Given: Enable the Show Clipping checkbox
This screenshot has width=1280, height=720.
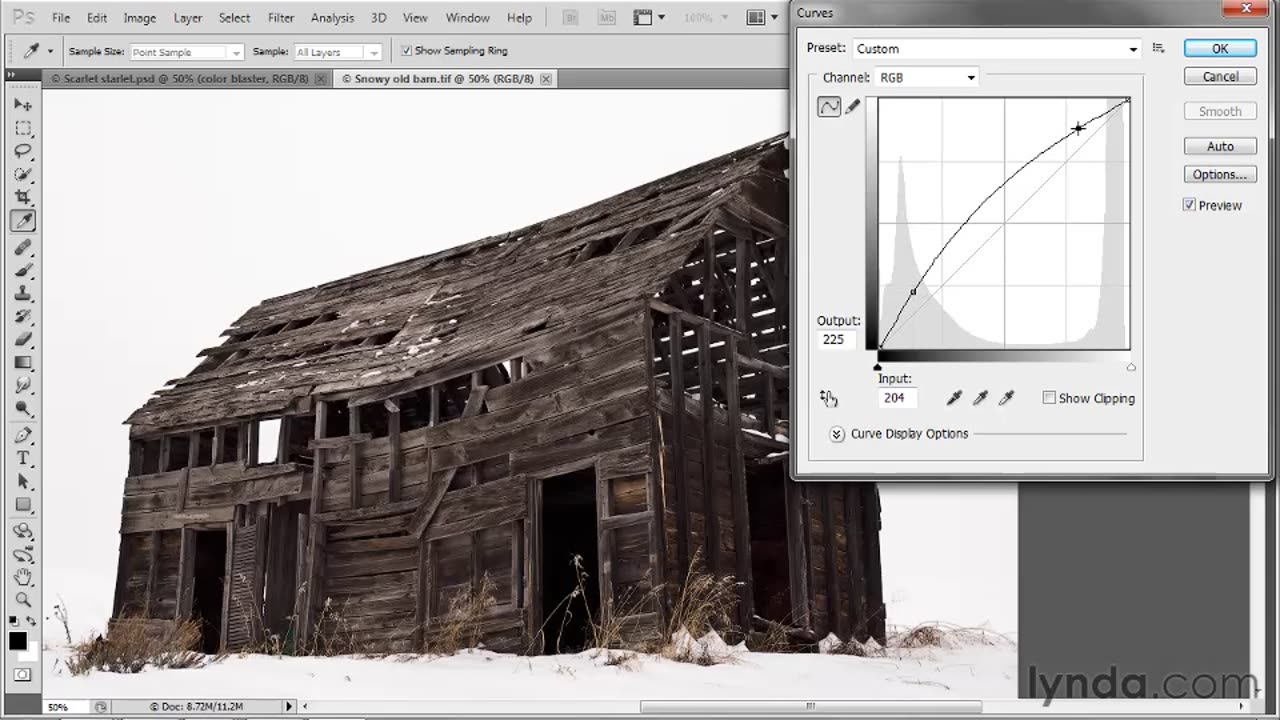Looking at the screenshot, I should tap(1049, 398).
